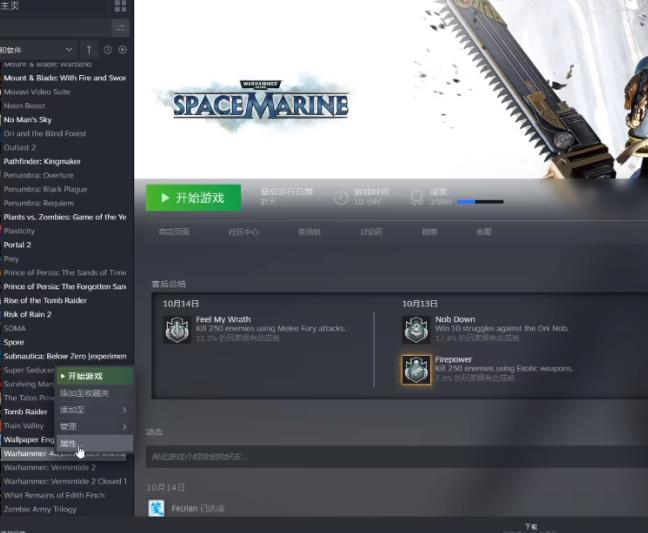
Task: Select Plants vs. Zombies: Game of the Year
Action: 65,217
